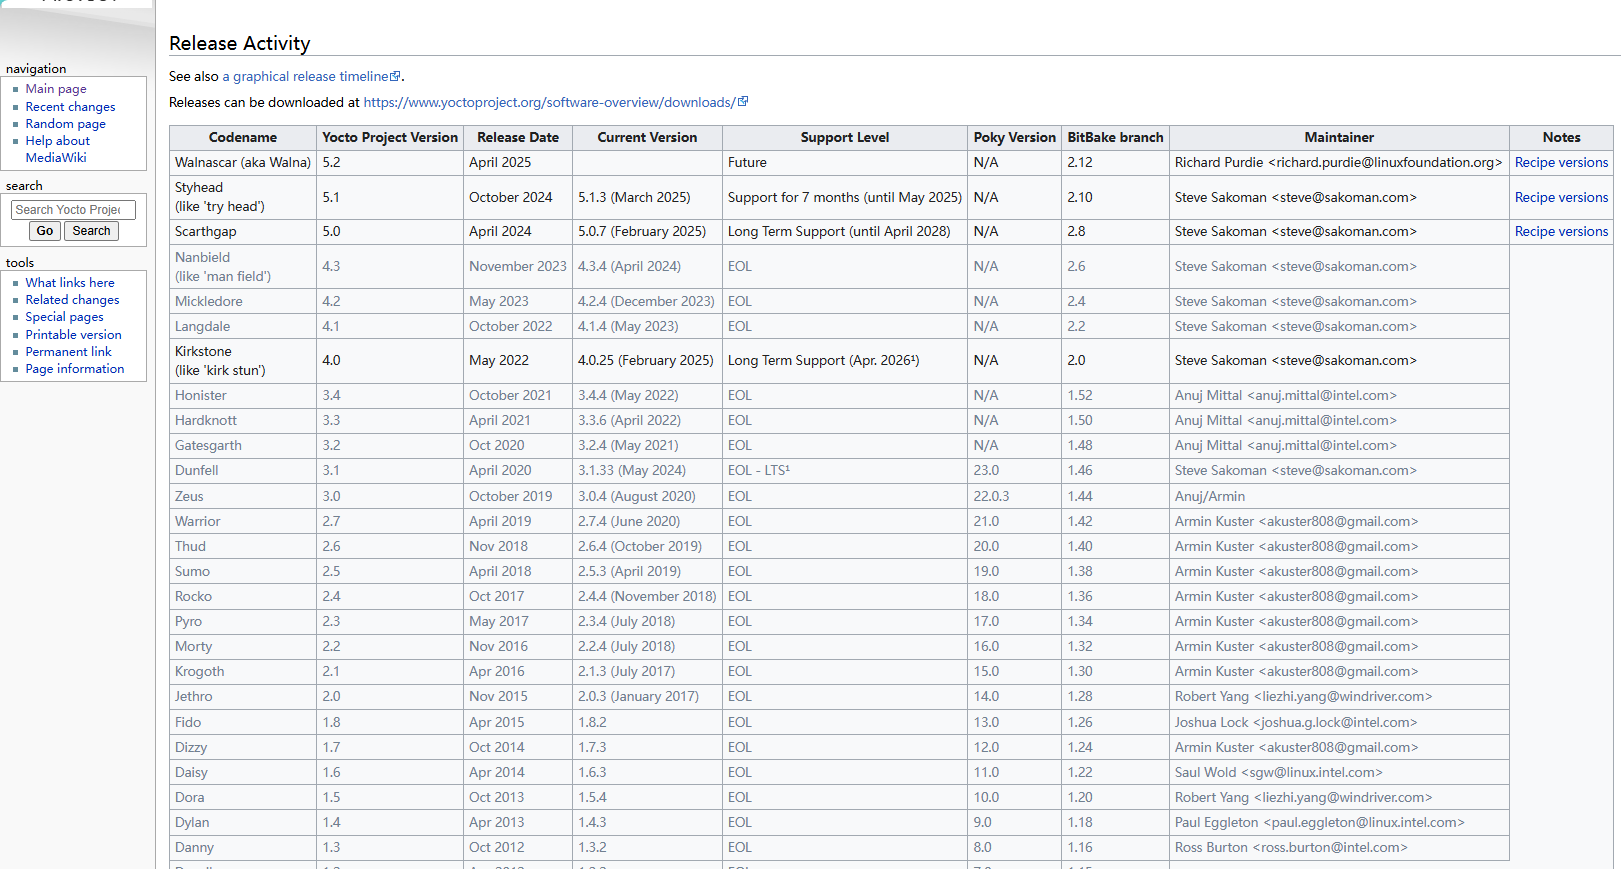The height and width of the screenshot is (869, 1621).
Task: Open the Permanent link tool
Action: tap(69, 352)
